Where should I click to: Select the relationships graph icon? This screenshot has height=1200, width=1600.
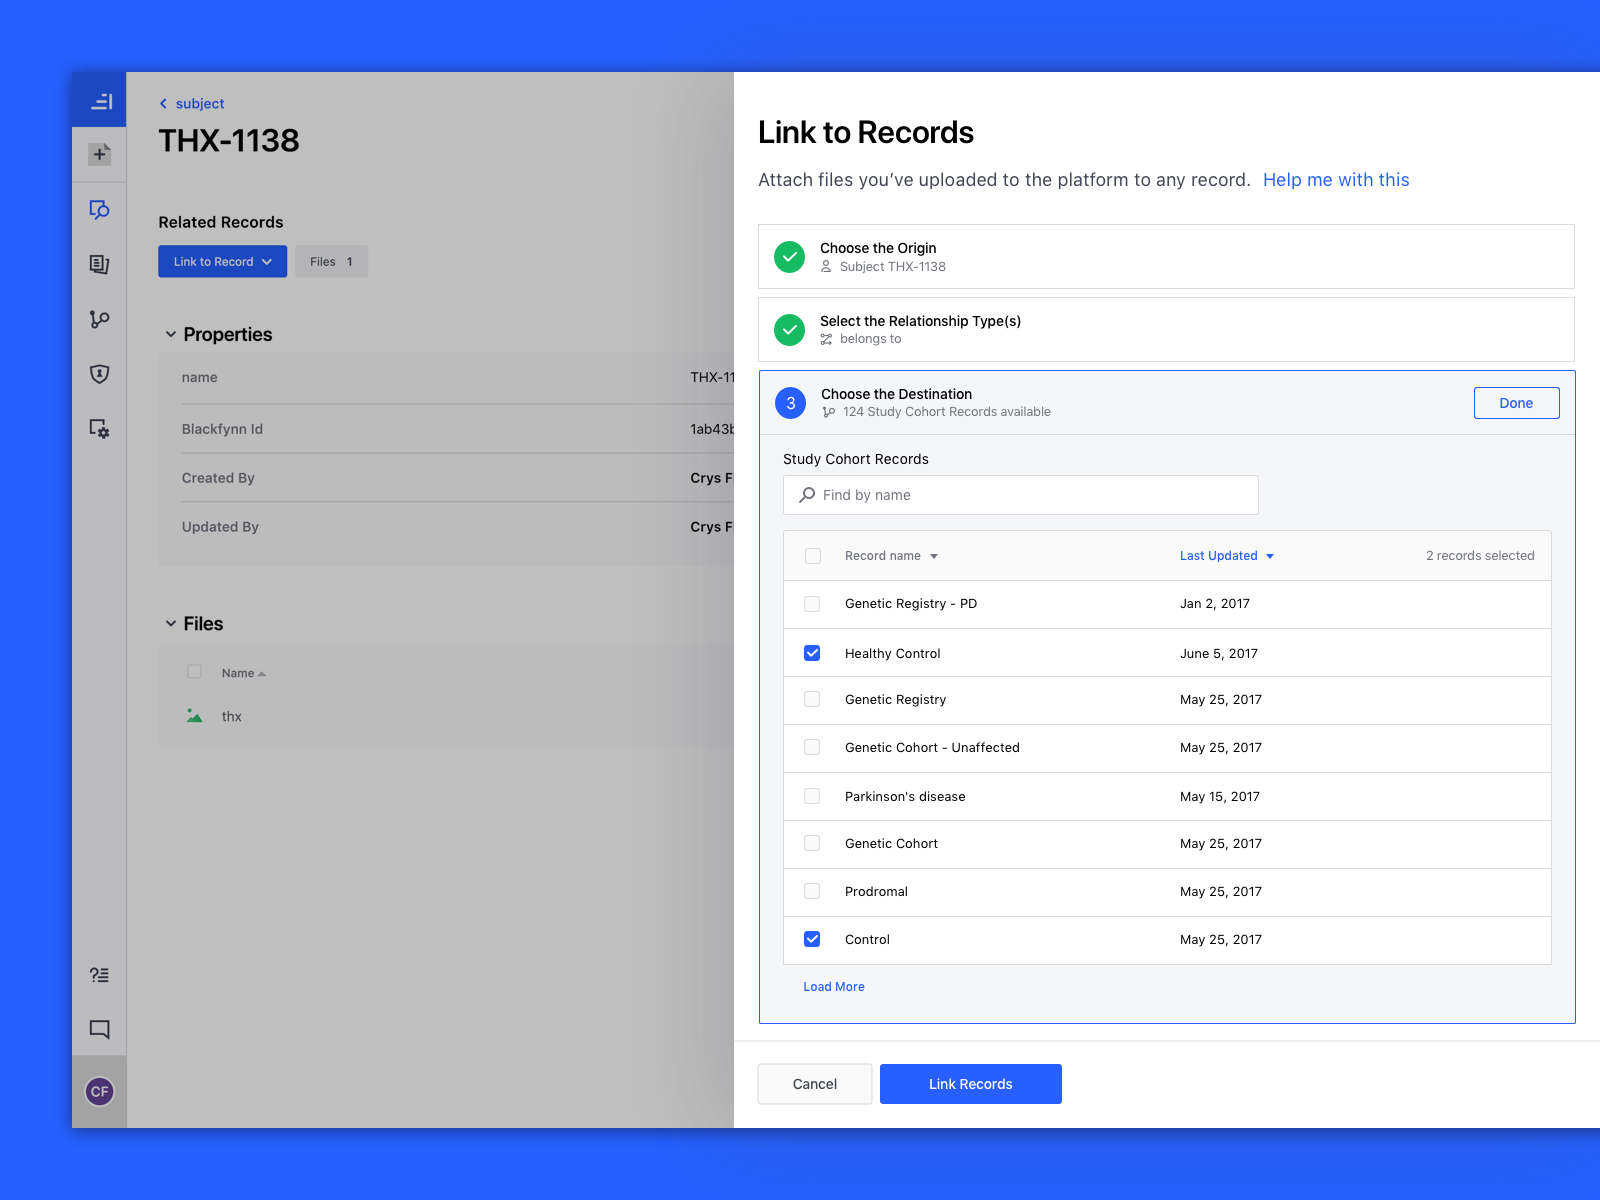point(98,319)
